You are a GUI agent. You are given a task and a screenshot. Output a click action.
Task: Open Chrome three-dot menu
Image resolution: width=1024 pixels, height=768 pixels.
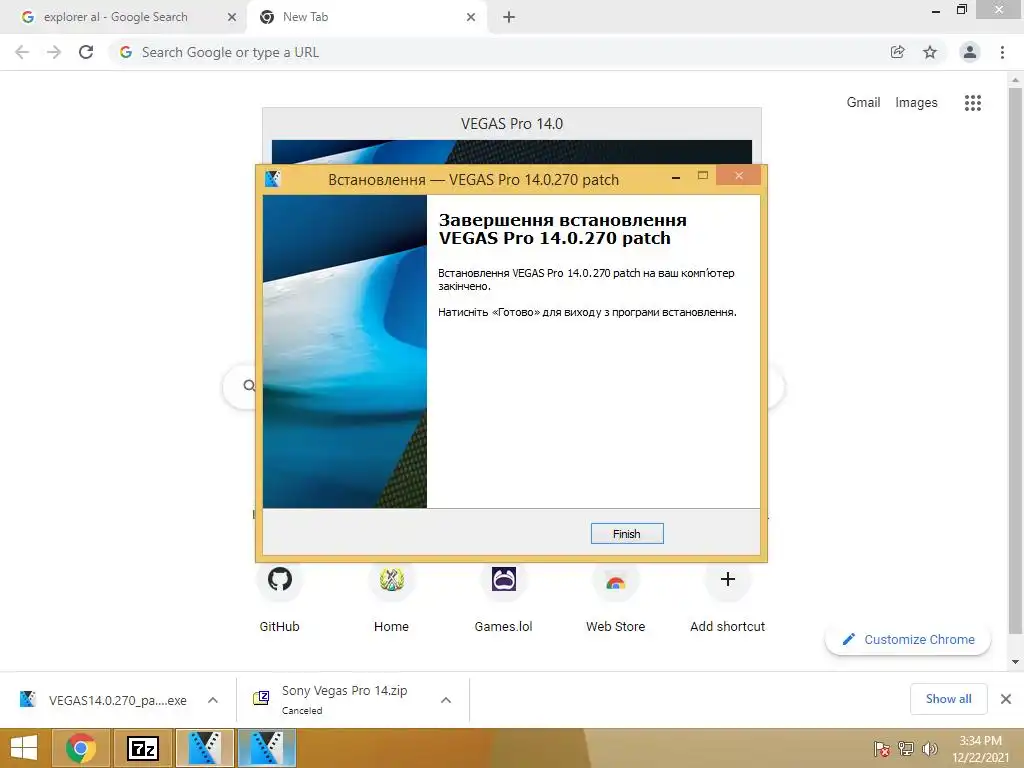[1002, 52]
